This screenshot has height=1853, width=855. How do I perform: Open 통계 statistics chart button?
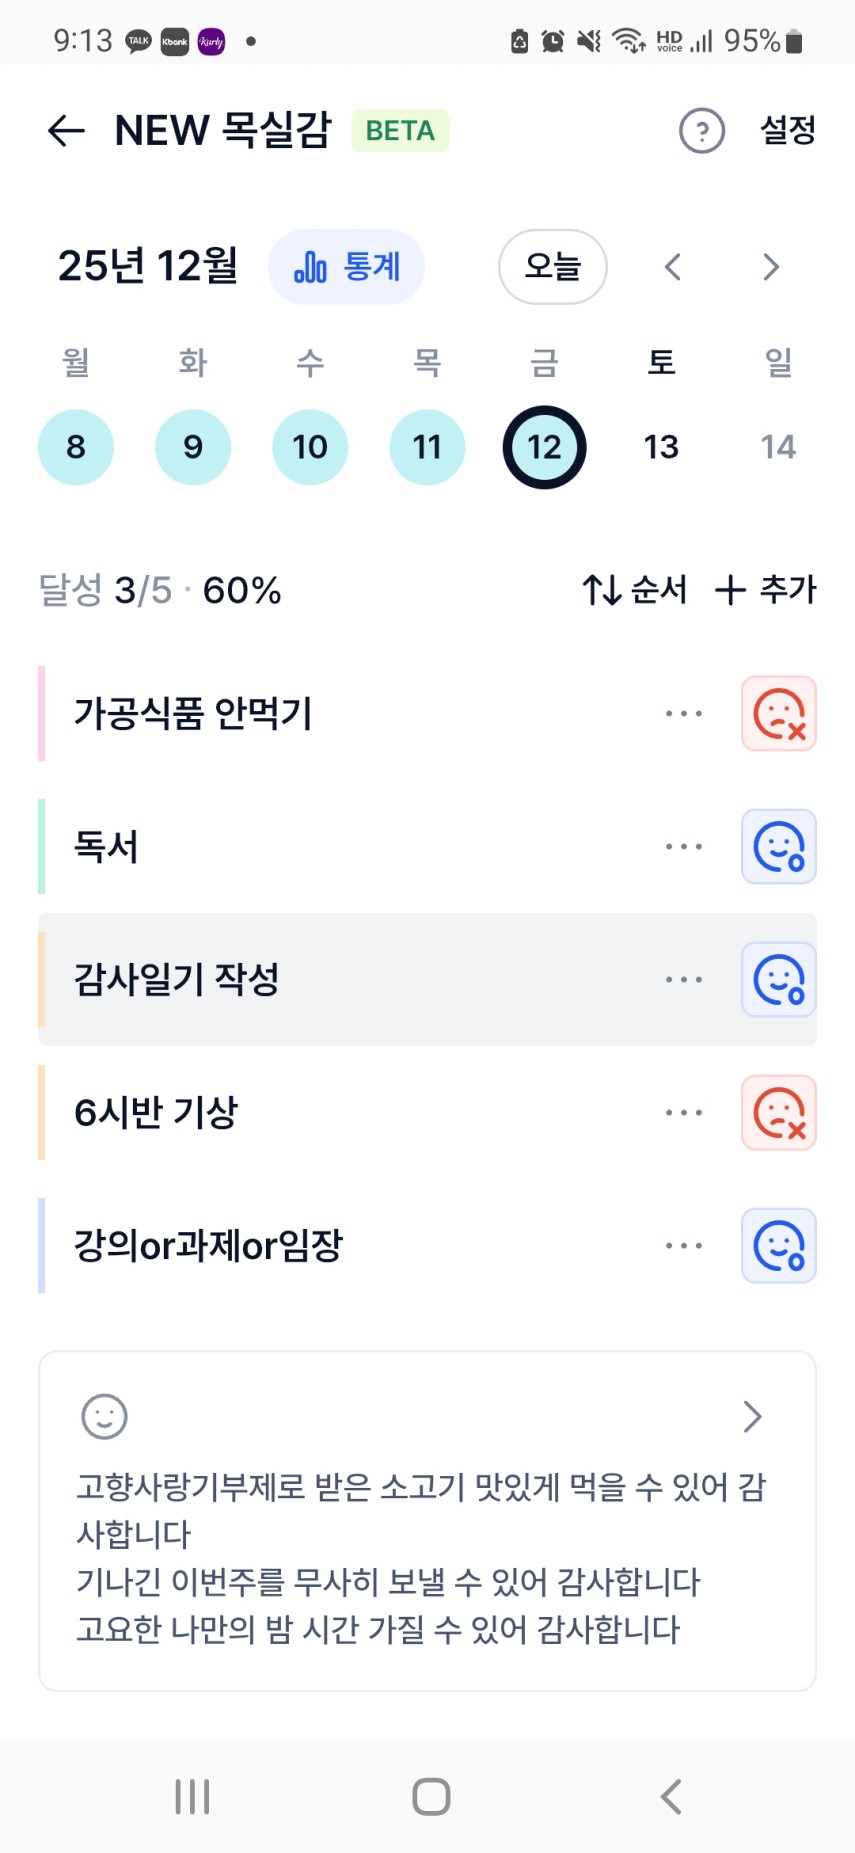click(x=346, y=267)
